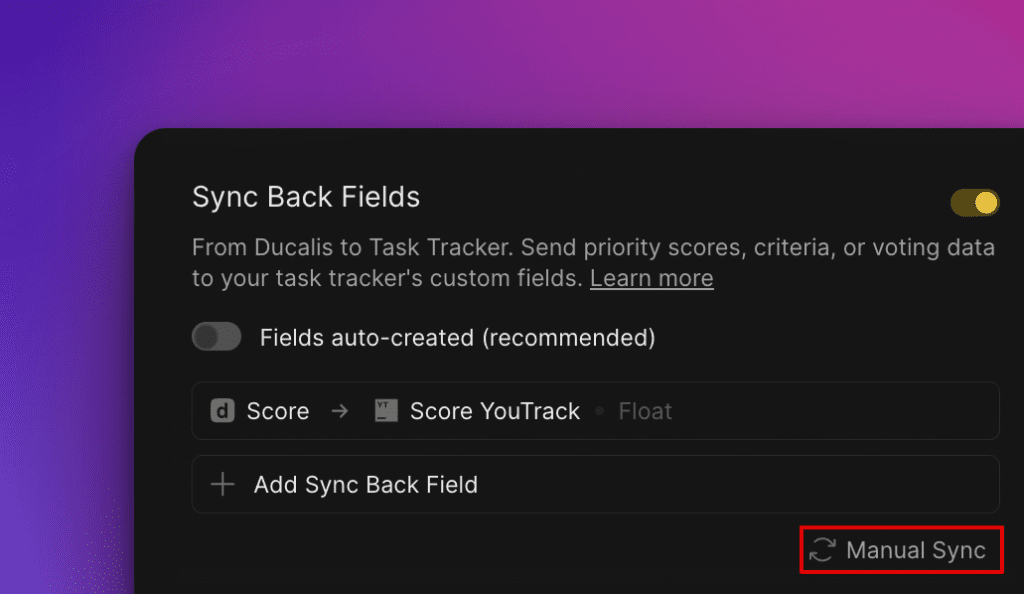Viewport: 1024px width, 594px height.
Task: Click the 'From Ducalis to Task Tracker' description
Action: (594, 262)
